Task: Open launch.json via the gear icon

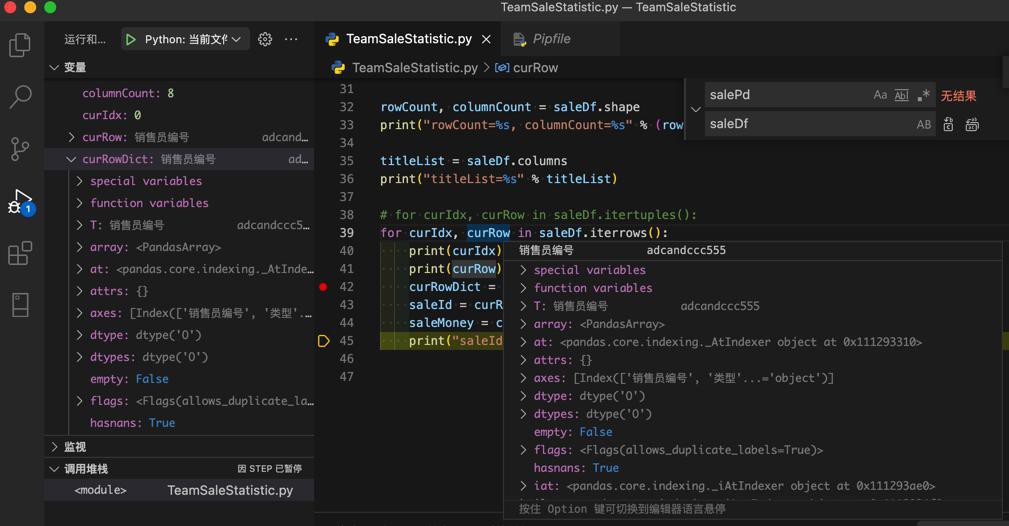Action: pos(265,40)
